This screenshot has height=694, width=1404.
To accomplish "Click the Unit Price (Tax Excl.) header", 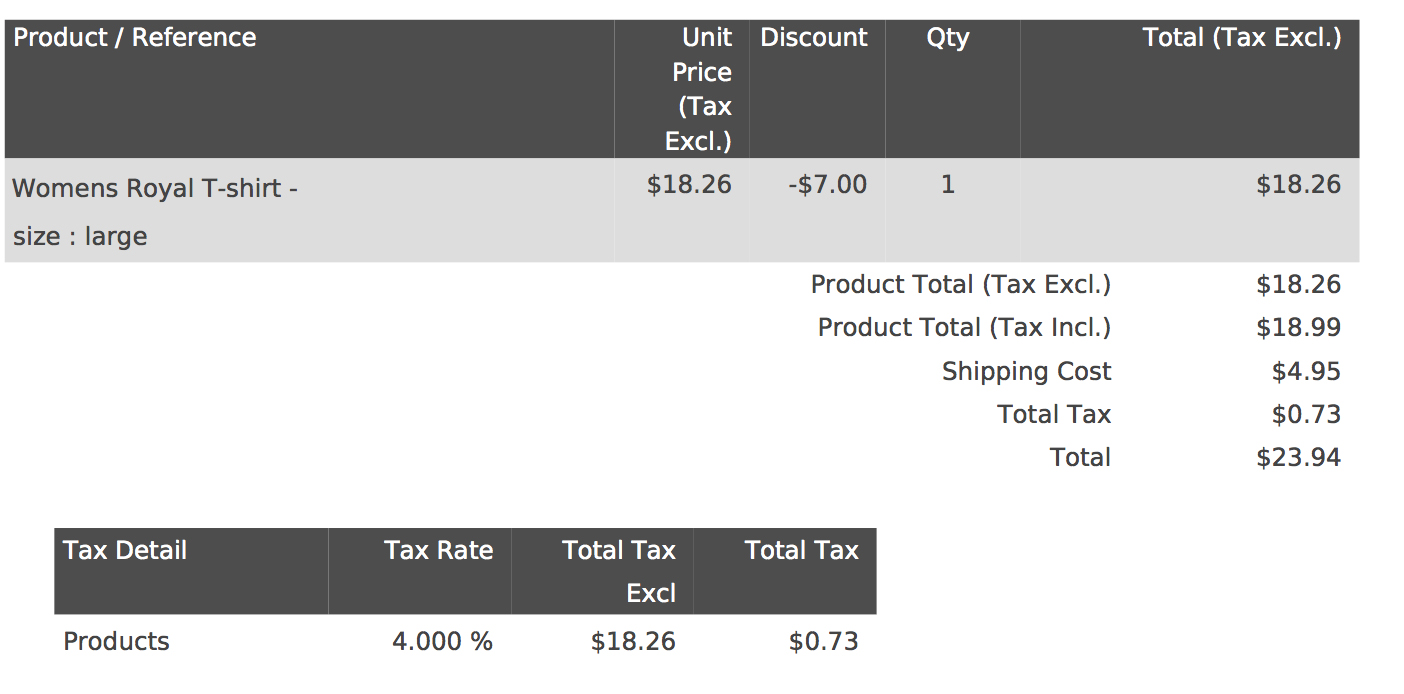I will [700, 89].
